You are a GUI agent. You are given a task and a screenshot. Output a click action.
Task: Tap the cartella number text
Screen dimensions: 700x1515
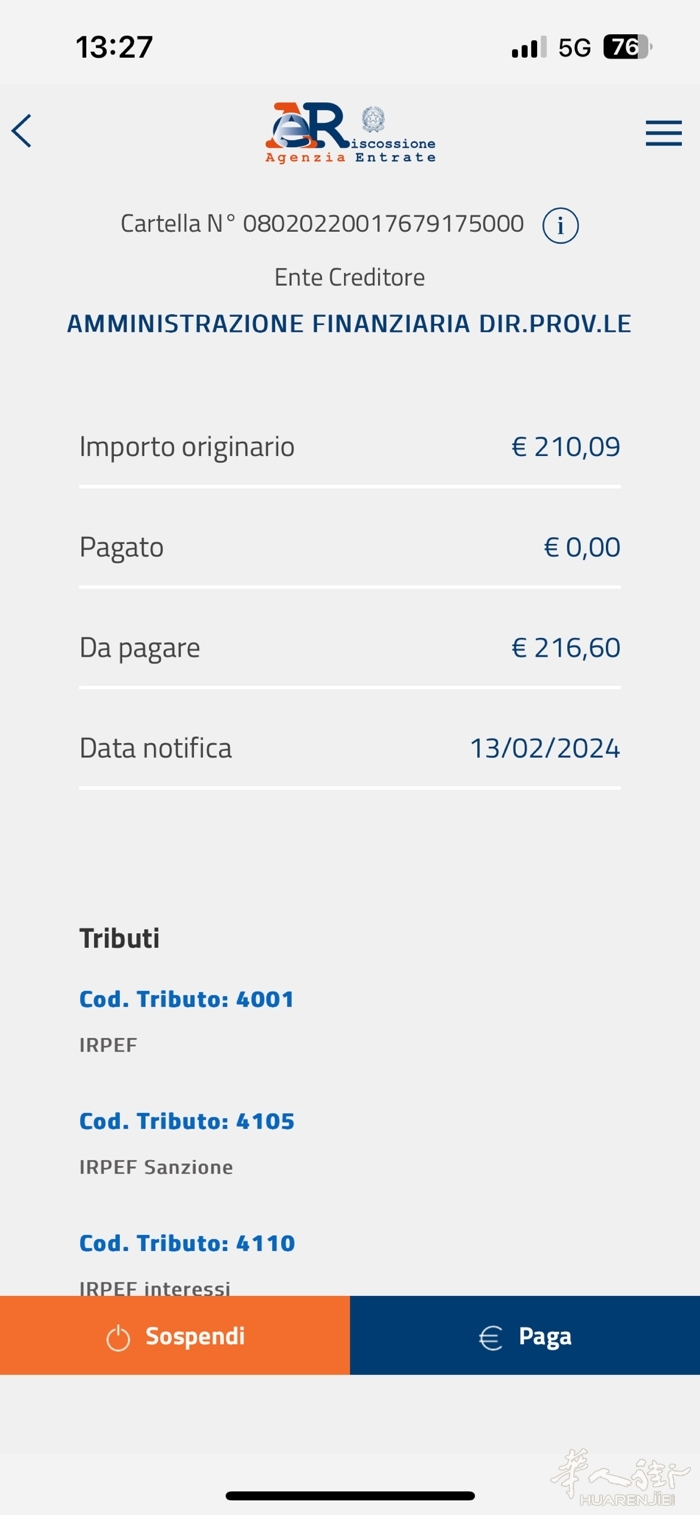pos(322,224)
